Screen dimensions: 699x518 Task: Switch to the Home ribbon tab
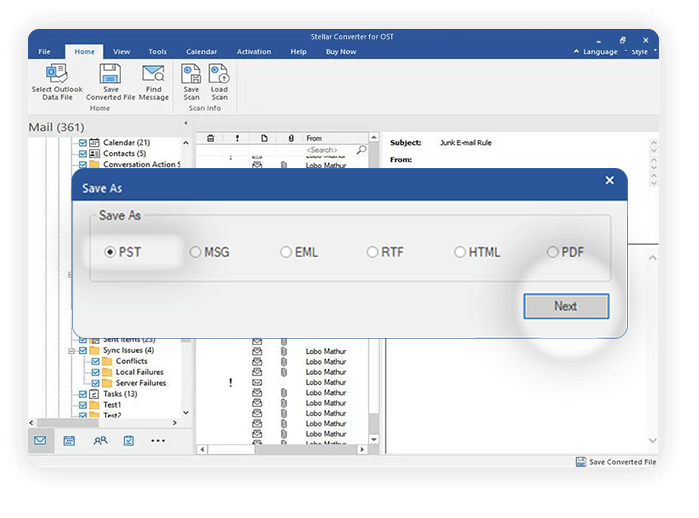click(x=84, y=52)
